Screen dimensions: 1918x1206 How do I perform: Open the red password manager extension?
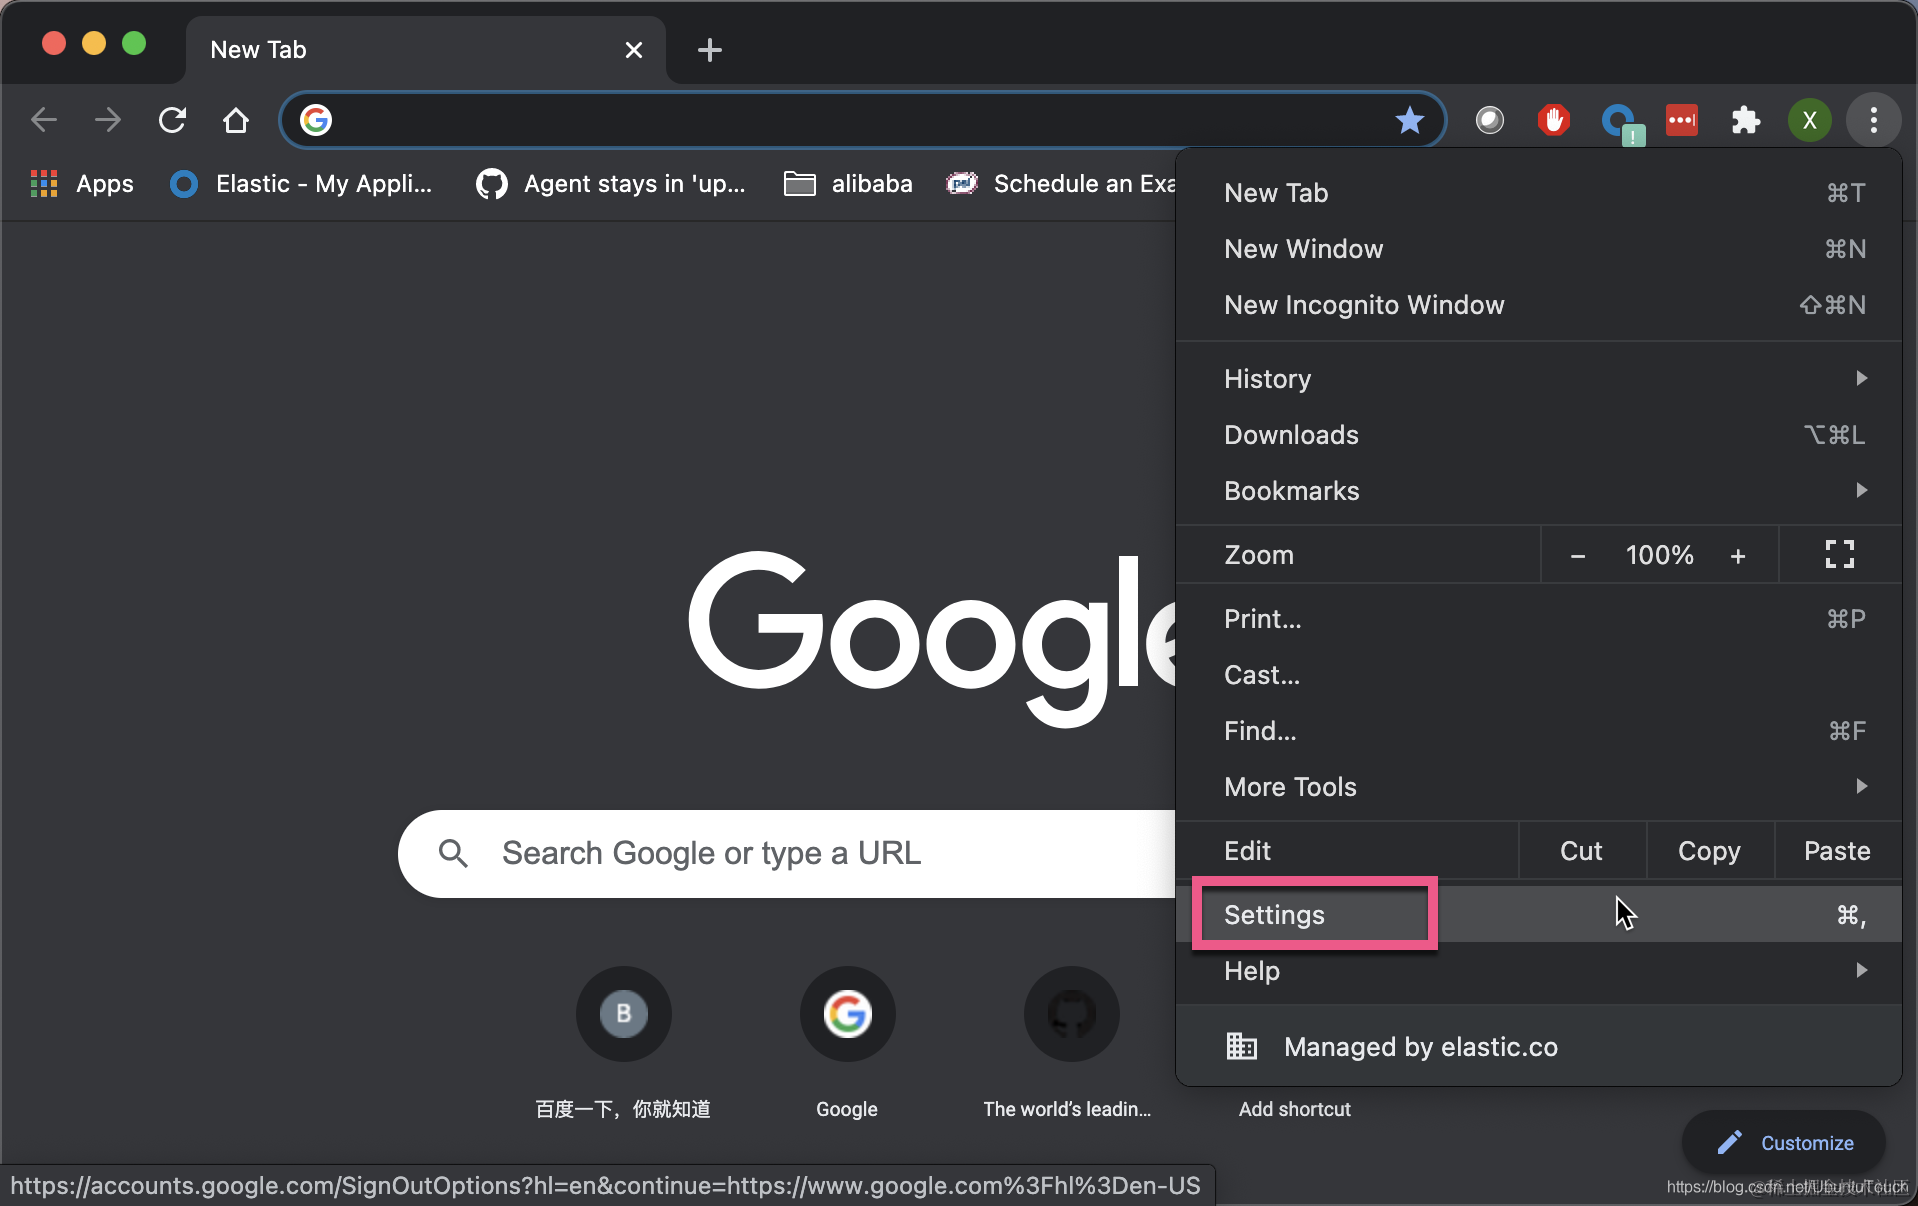click(x=1682, y=120)
